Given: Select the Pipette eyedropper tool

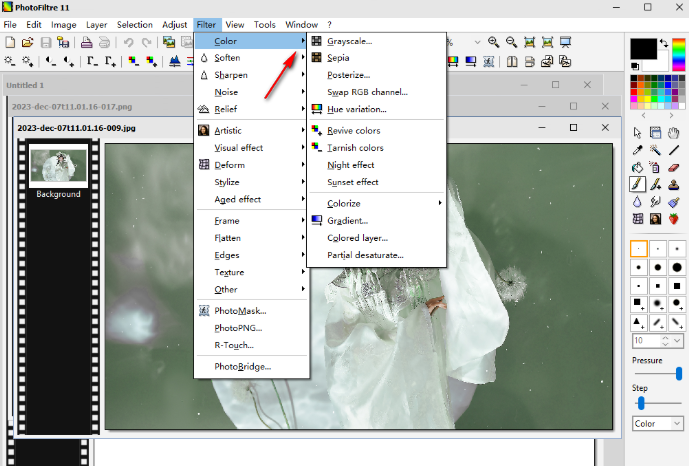Looking at the screenshot, I should point(638,150).
